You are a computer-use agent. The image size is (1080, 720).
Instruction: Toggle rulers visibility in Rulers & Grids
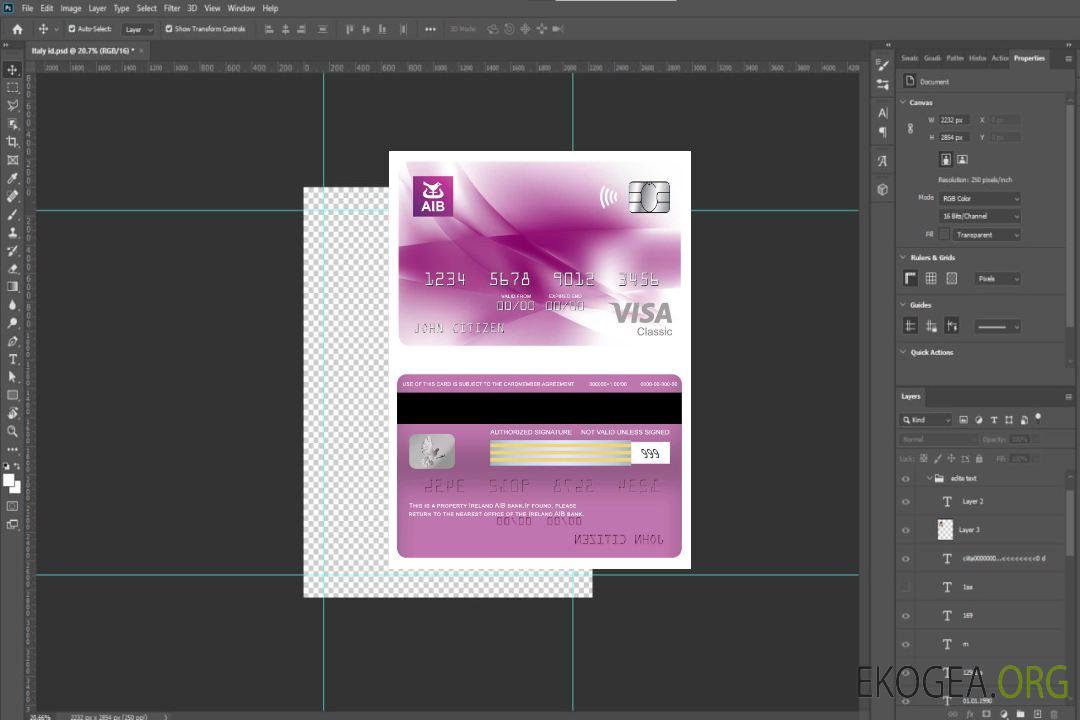point(910,278)
